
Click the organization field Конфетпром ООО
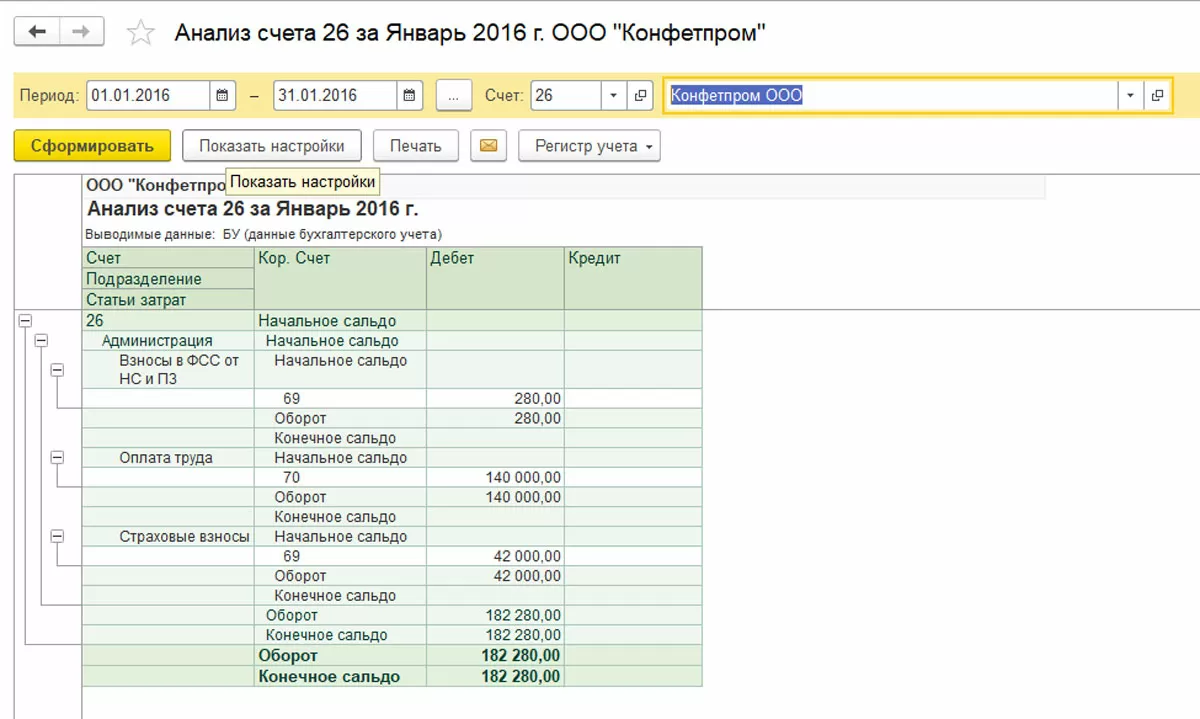pos(891,96)
